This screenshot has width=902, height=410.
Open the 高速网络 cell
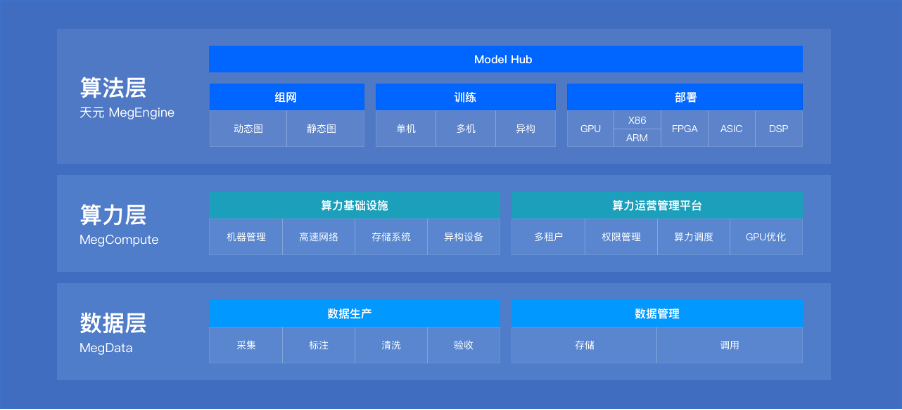pyautogui.click(x=318, y=237)
